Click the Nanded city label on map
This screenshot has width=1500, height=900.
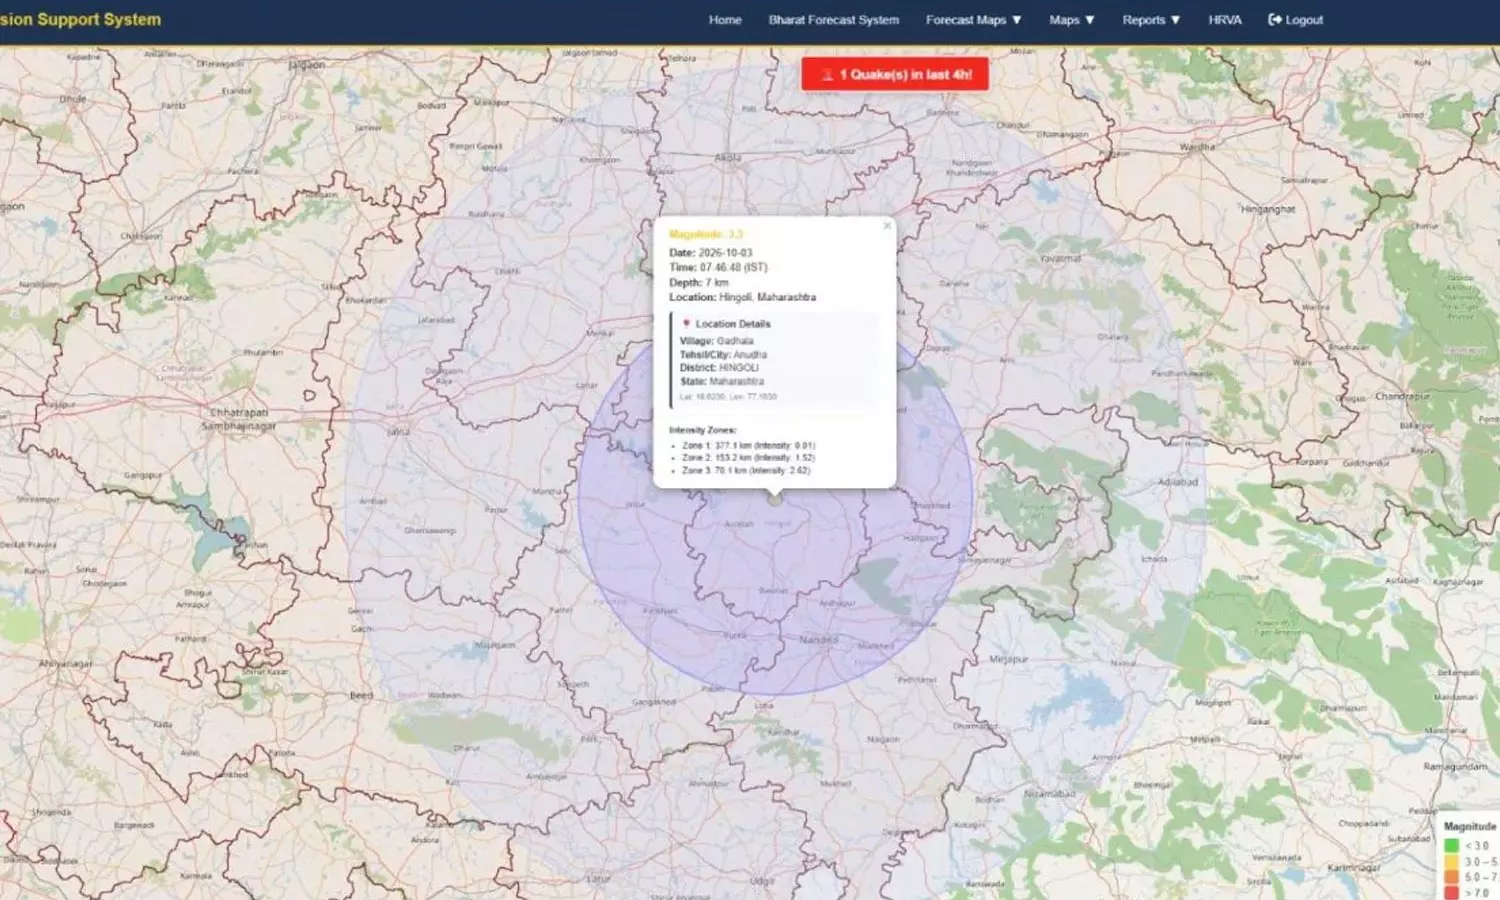[819, 639]
